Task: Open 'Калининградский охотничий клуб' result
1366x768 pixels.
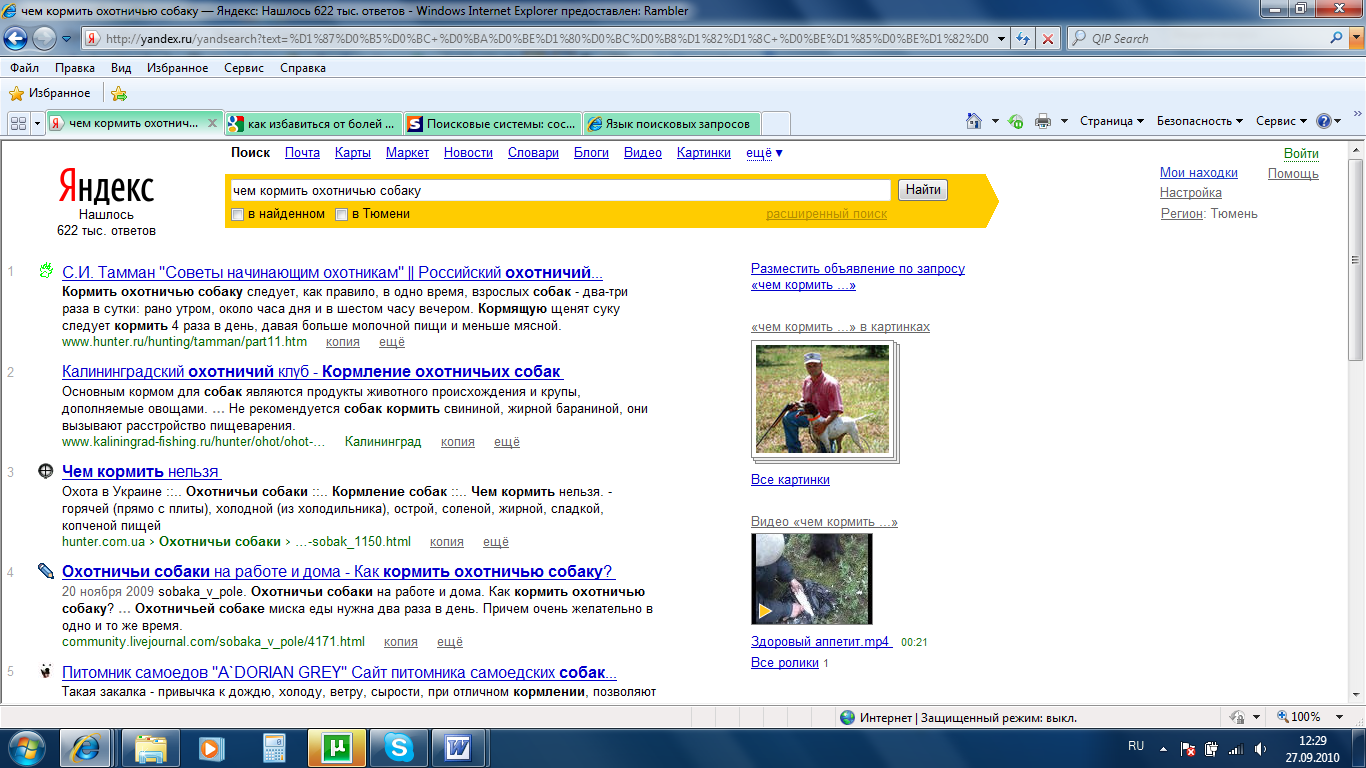Action: click(x=311, y=372)
